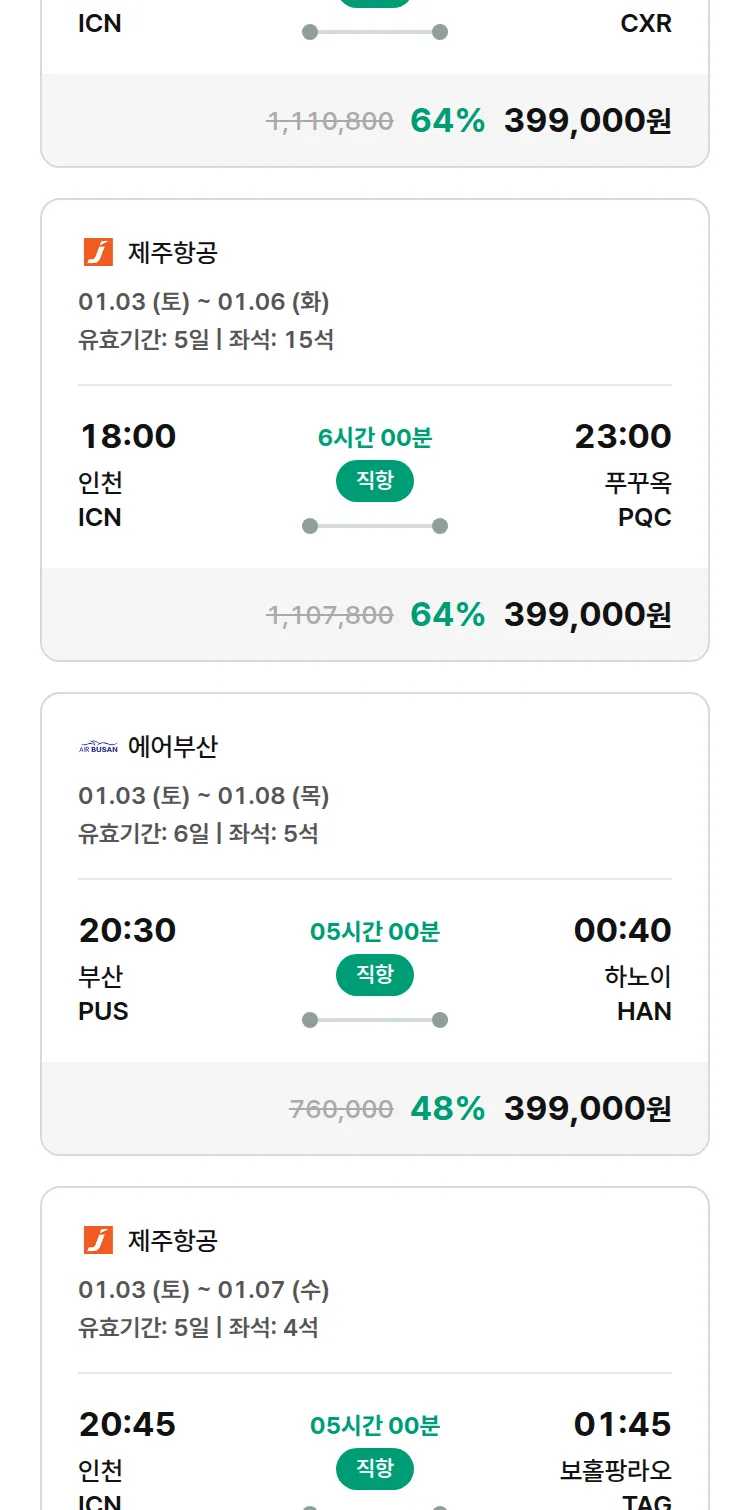750x1510 pixels.
Task: Click route line of ICN–PQC flight
Action: (375, 526)
